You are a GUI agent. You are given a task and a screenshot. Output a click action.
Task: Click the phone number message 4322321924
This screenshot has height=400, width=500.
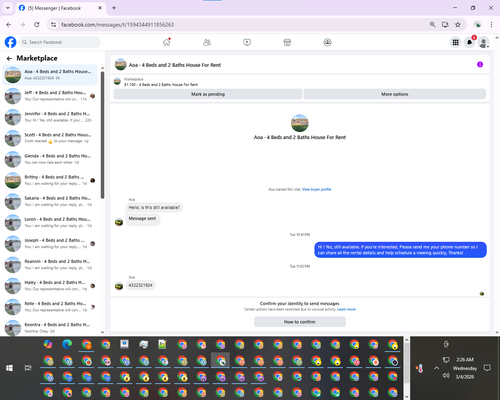pos(140,285)
